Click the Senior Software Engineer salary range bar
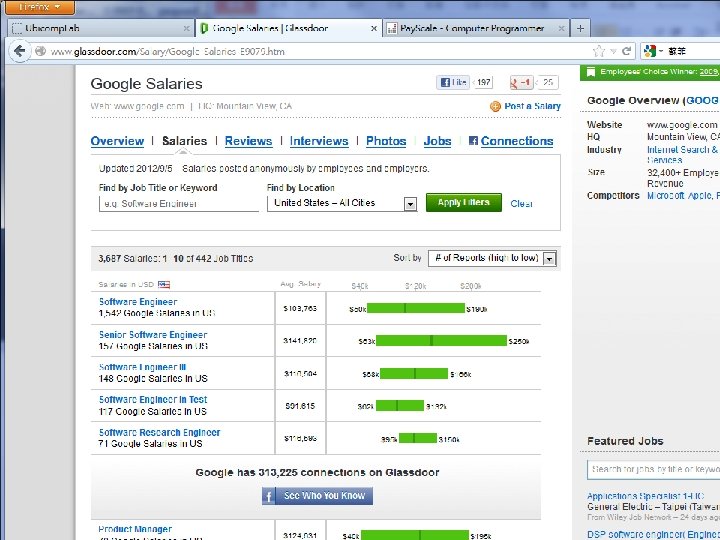720x540 pixels. pos(441,341)
